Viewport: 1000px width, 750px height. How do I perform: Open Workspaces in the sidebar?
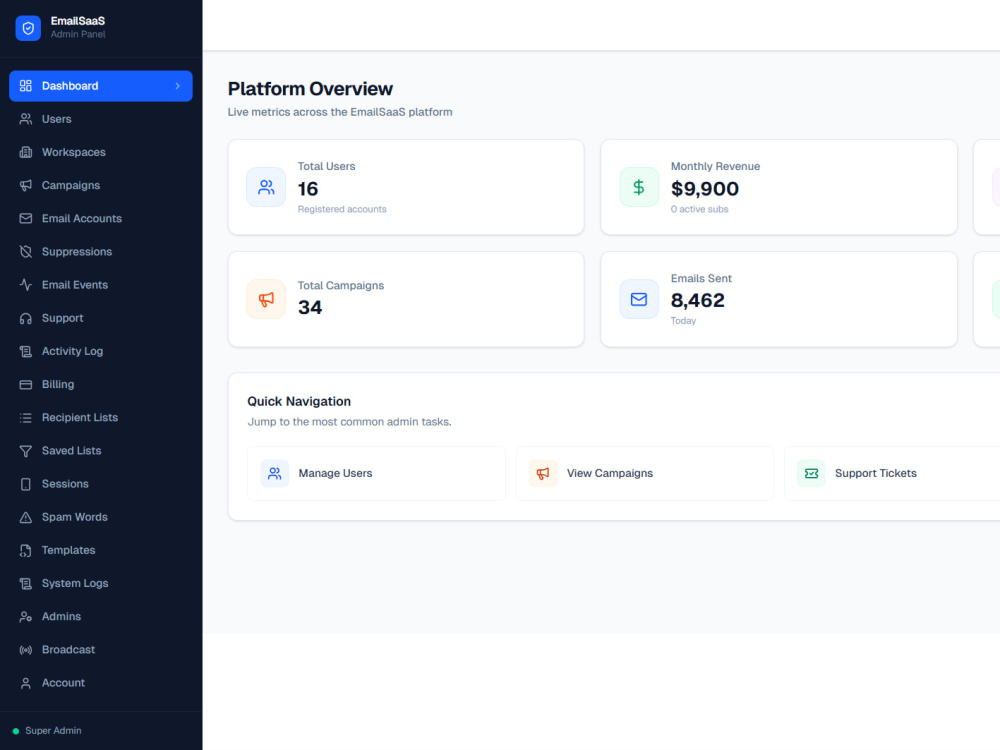[101, 152]
